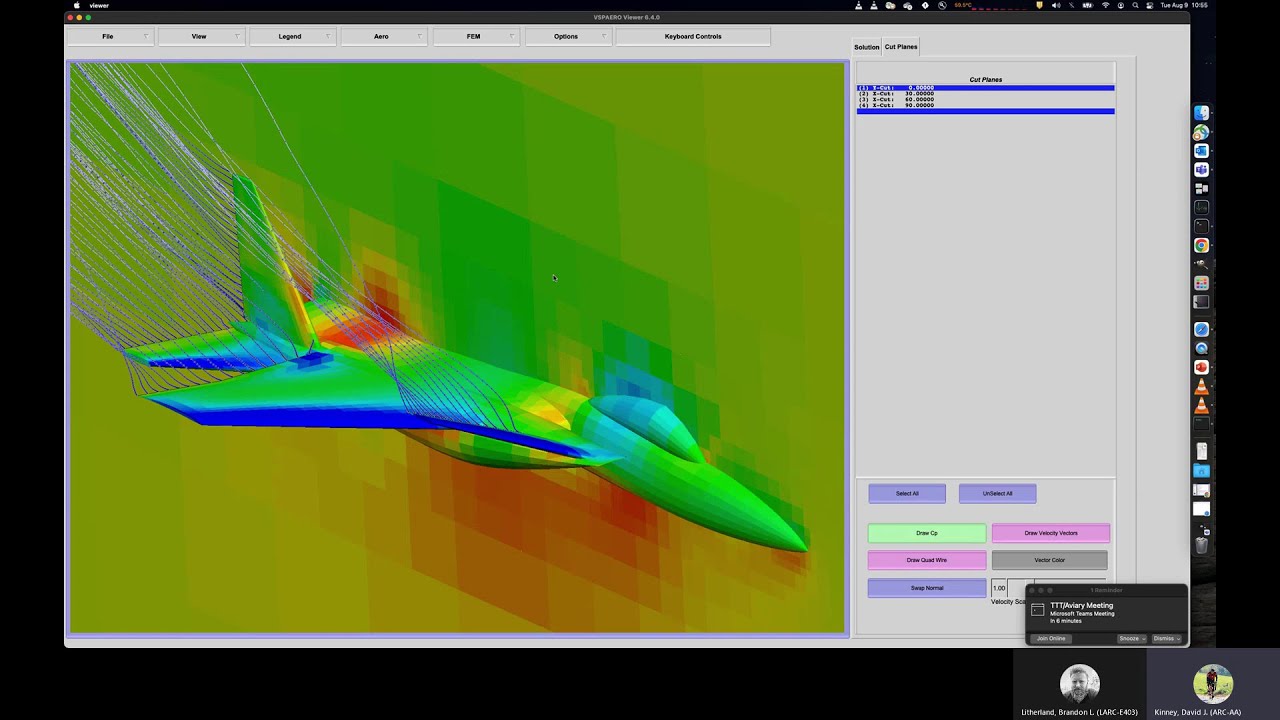Open Safari from the dock
Screen dimensions: 1280x720
click(x=1201, y=329)
